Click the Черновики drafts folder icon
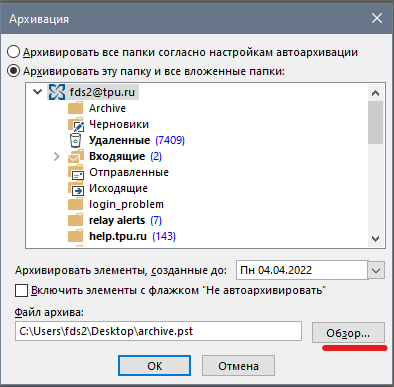The image size is (394, 387). [76, 124]
